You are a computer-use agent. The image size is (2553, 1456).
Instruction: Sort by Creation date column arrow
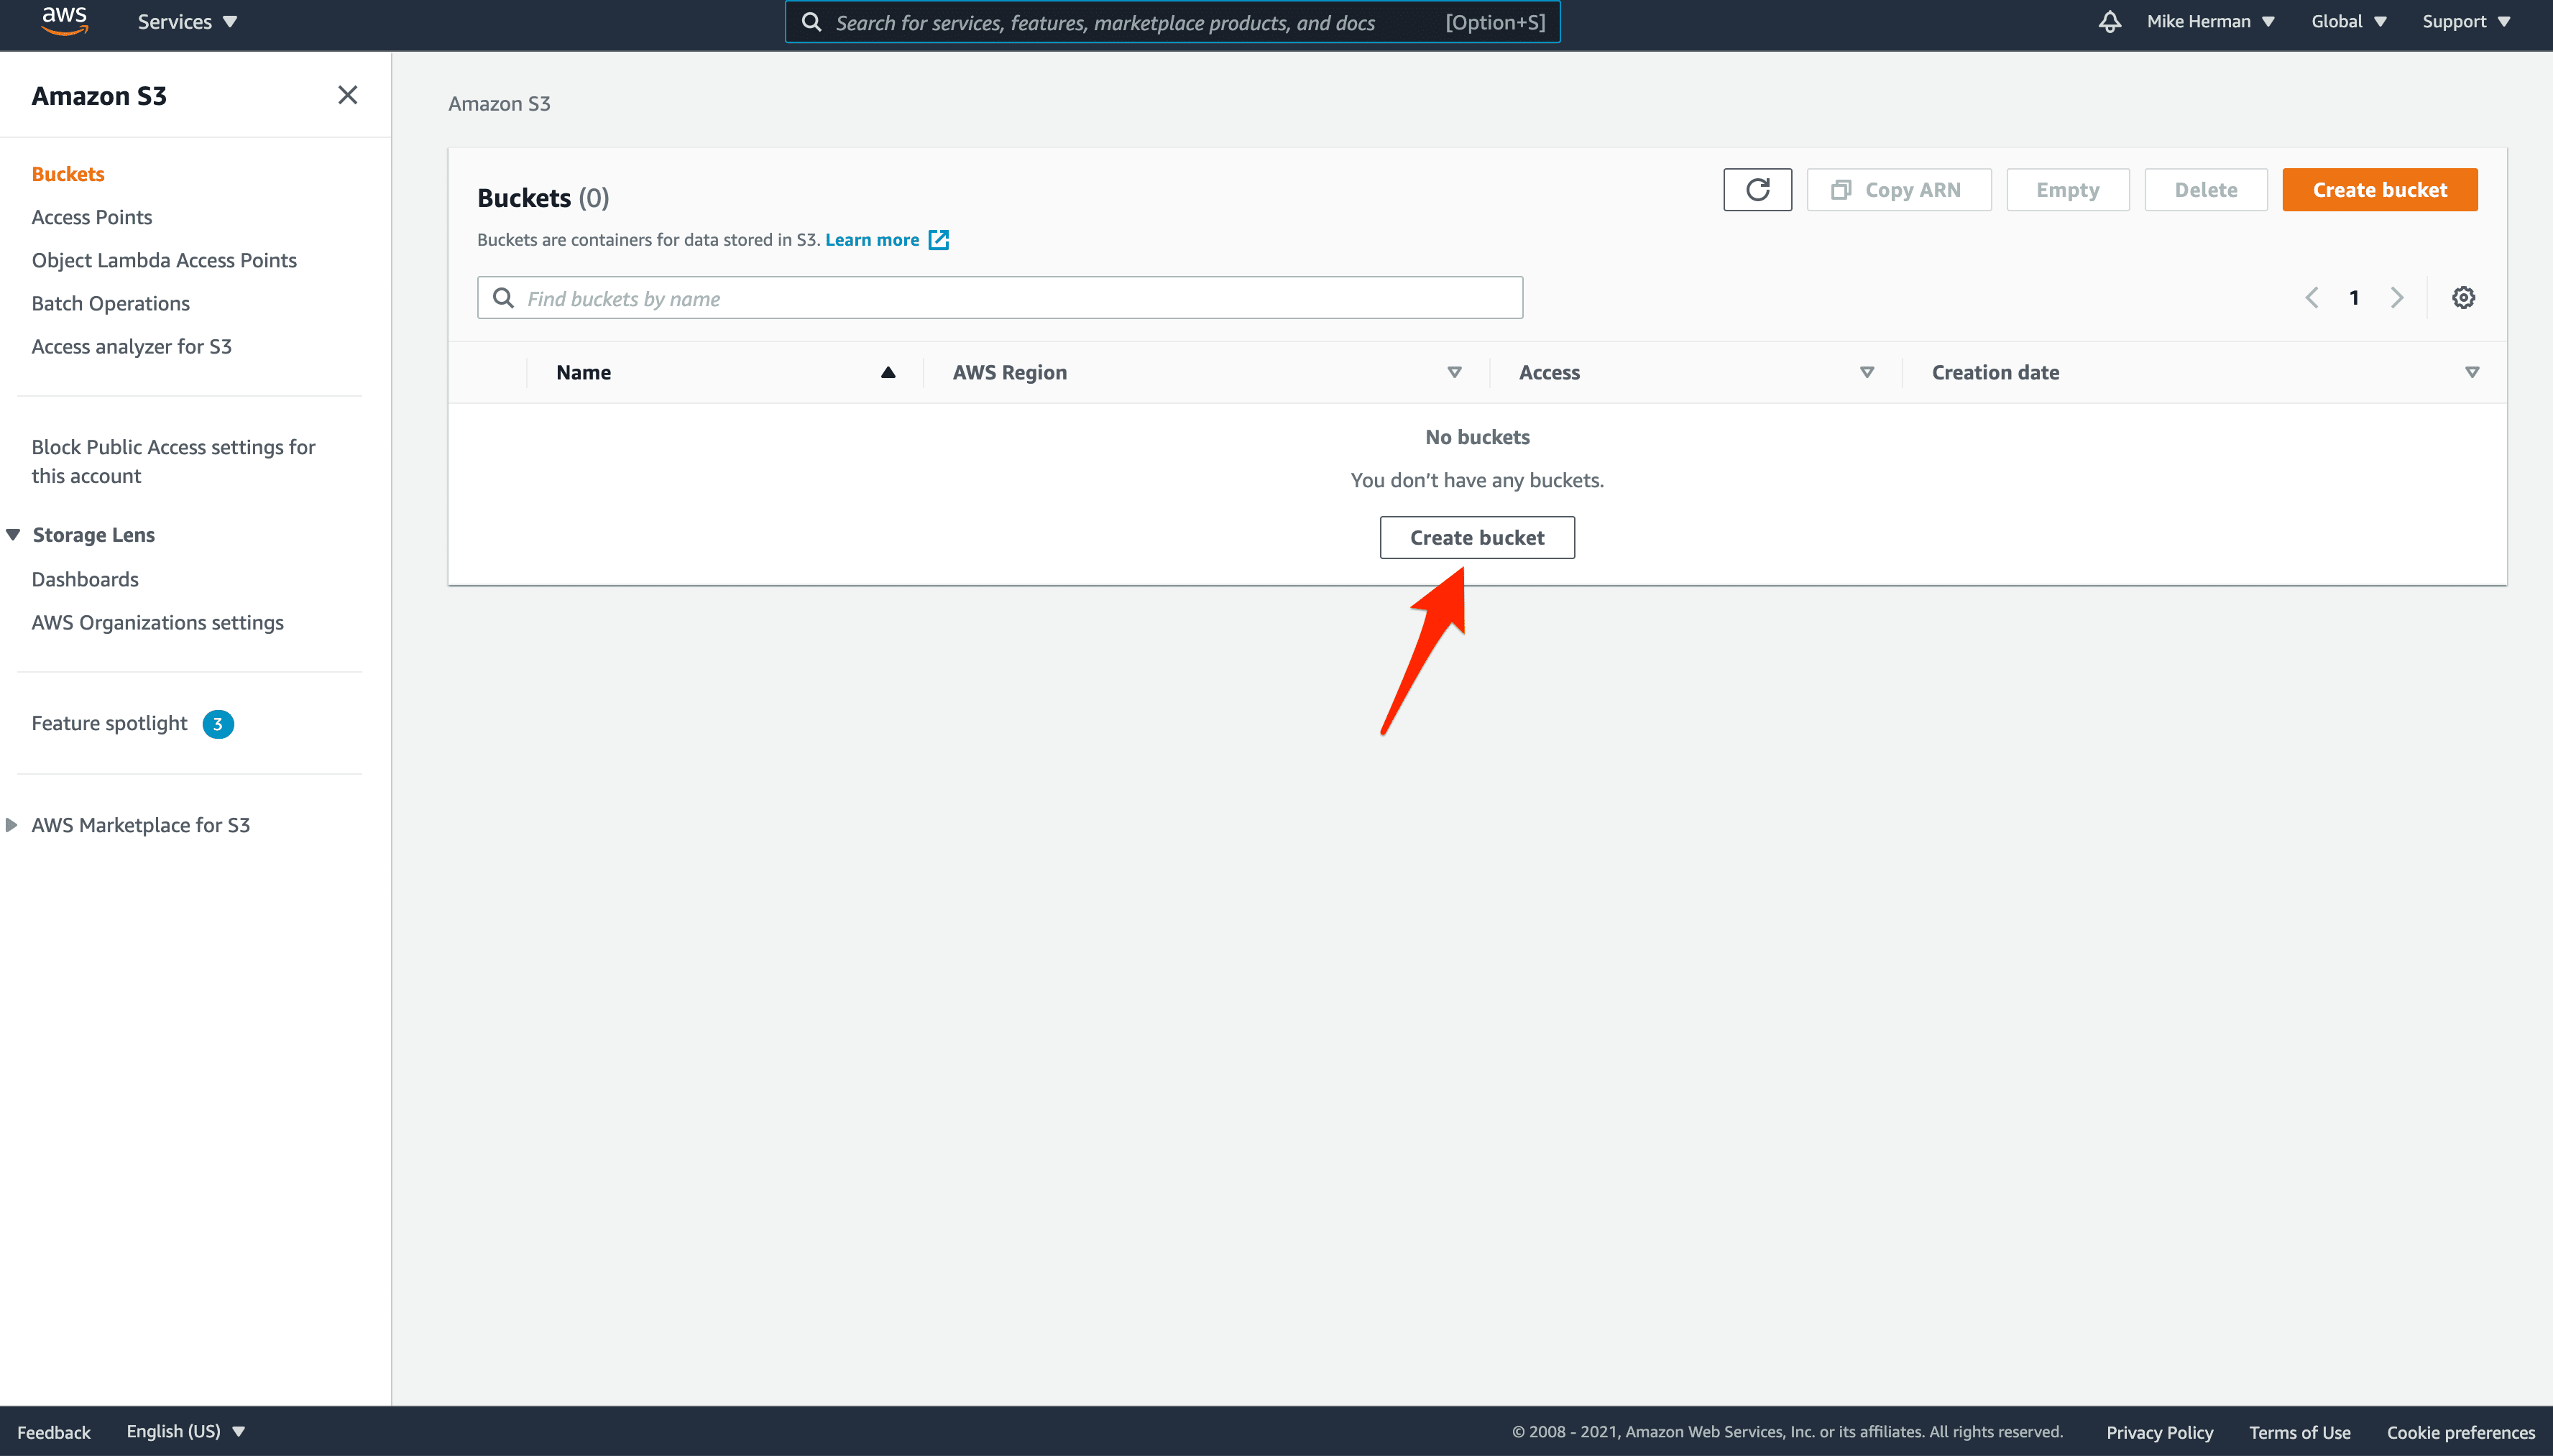(x=2471, y=372)
